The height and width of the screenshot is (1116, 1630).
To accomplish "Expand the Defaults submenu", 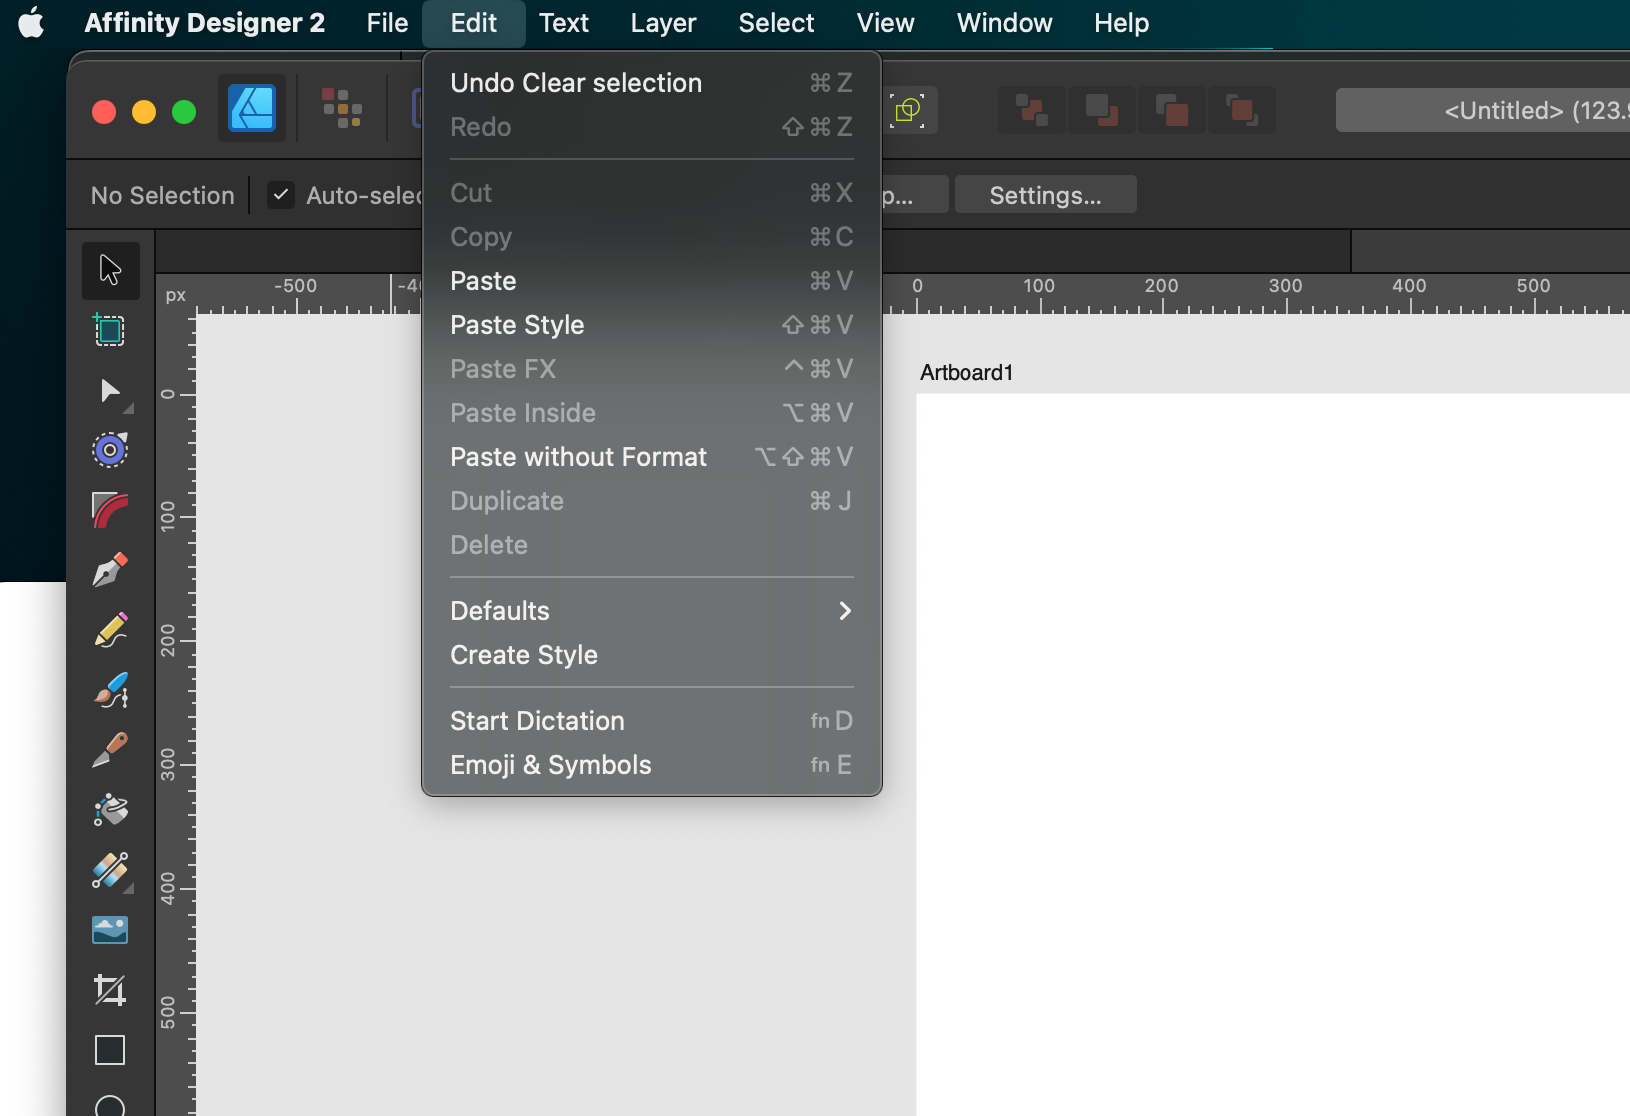I will click(x=652, y=611).
